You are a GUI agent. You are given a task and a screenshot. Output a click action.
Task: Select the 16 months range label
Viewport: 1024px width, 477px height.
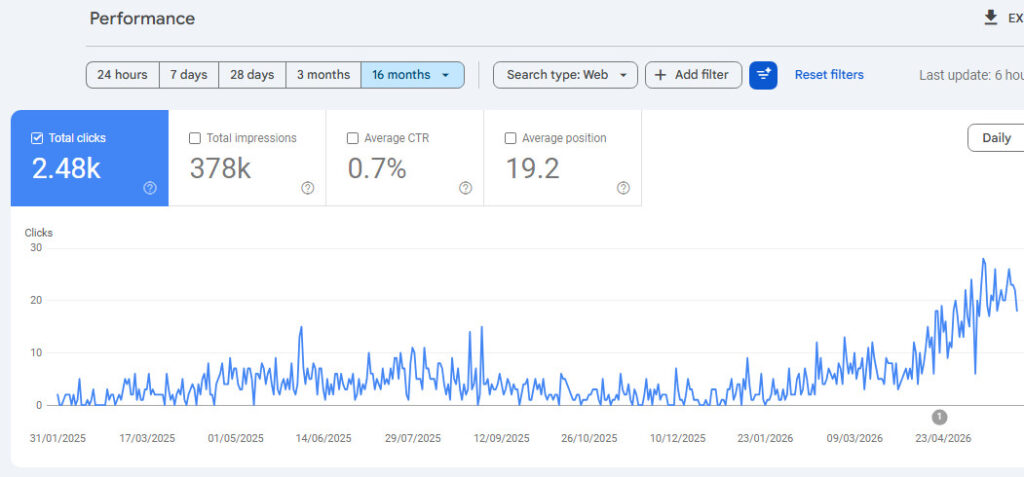click(x=401, y=75)
